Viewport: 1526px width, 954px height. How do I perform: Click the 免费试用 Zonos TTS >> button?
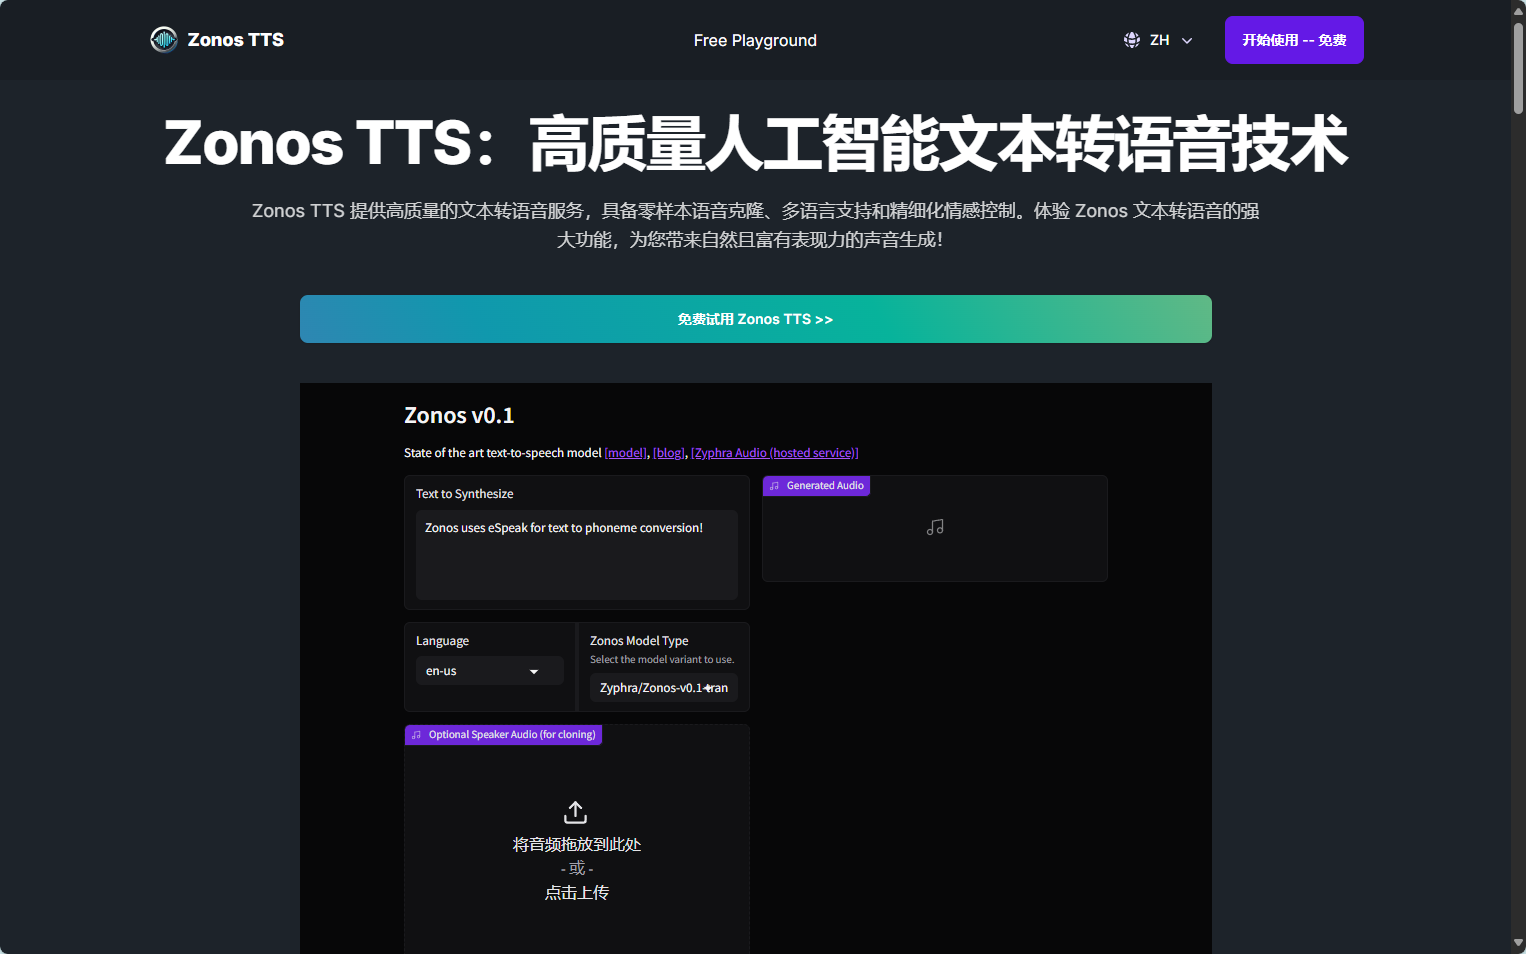pos(756,319)
